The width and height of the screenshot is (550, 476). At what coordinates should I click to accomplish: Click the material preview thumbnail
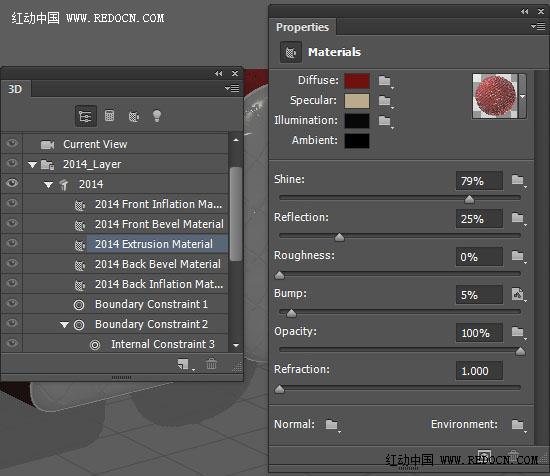click(x=495, y=96)
